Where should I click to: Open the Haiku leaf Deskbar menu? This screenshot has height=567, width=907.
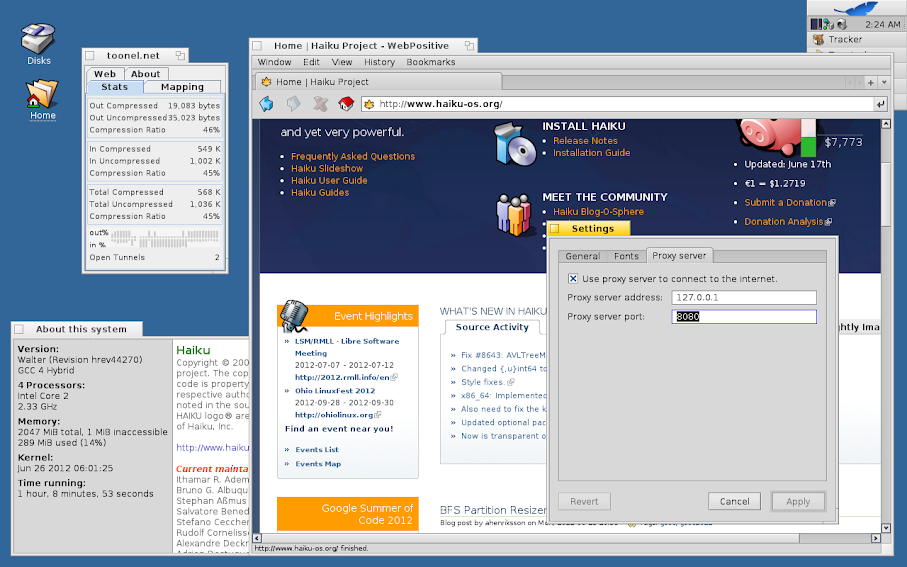[857, 8]
